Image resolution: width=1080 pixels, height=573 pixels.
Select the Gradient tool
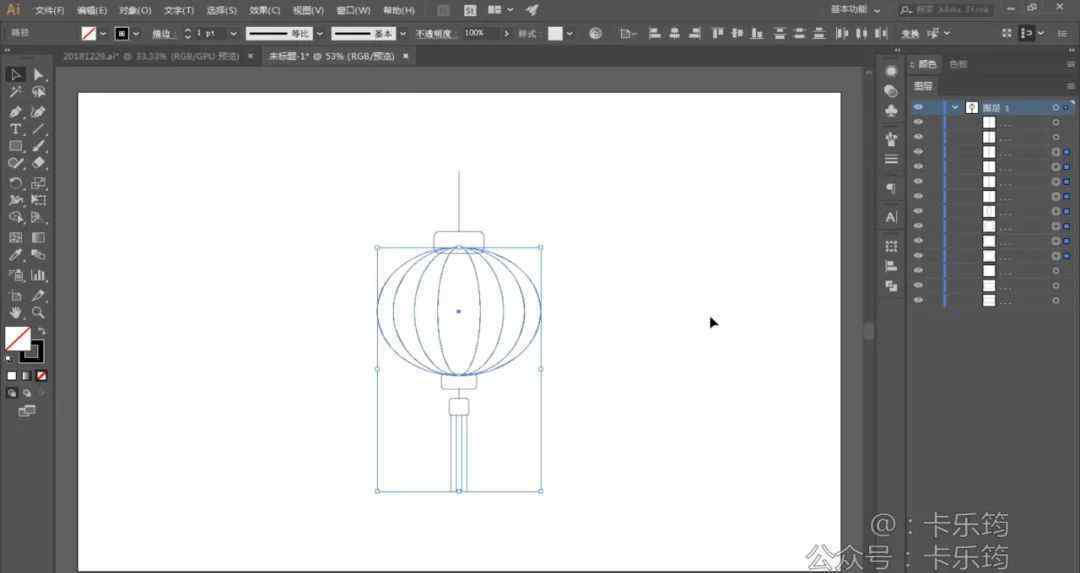pyautogui.click(x=39, y=238)
